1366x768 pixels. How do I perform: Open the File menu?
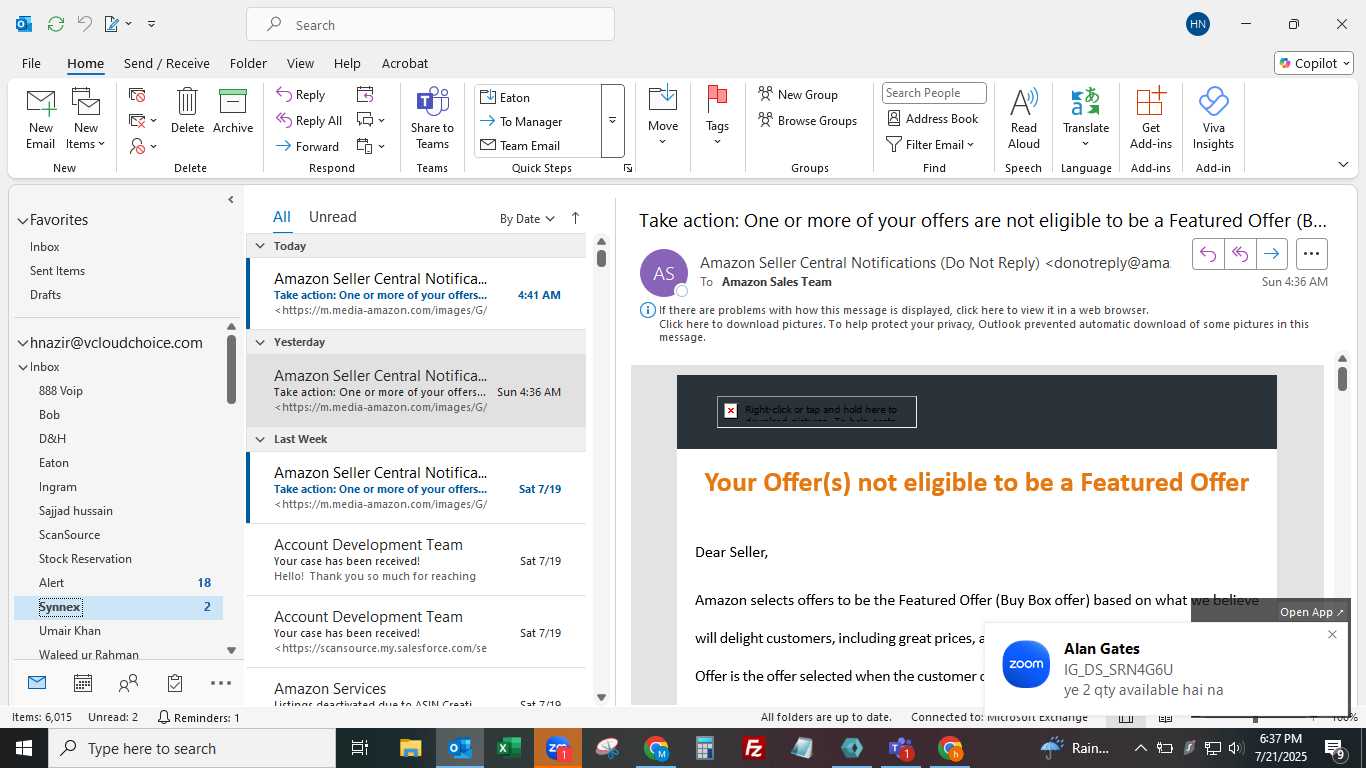pyautogui.click(x=31, y=63)
